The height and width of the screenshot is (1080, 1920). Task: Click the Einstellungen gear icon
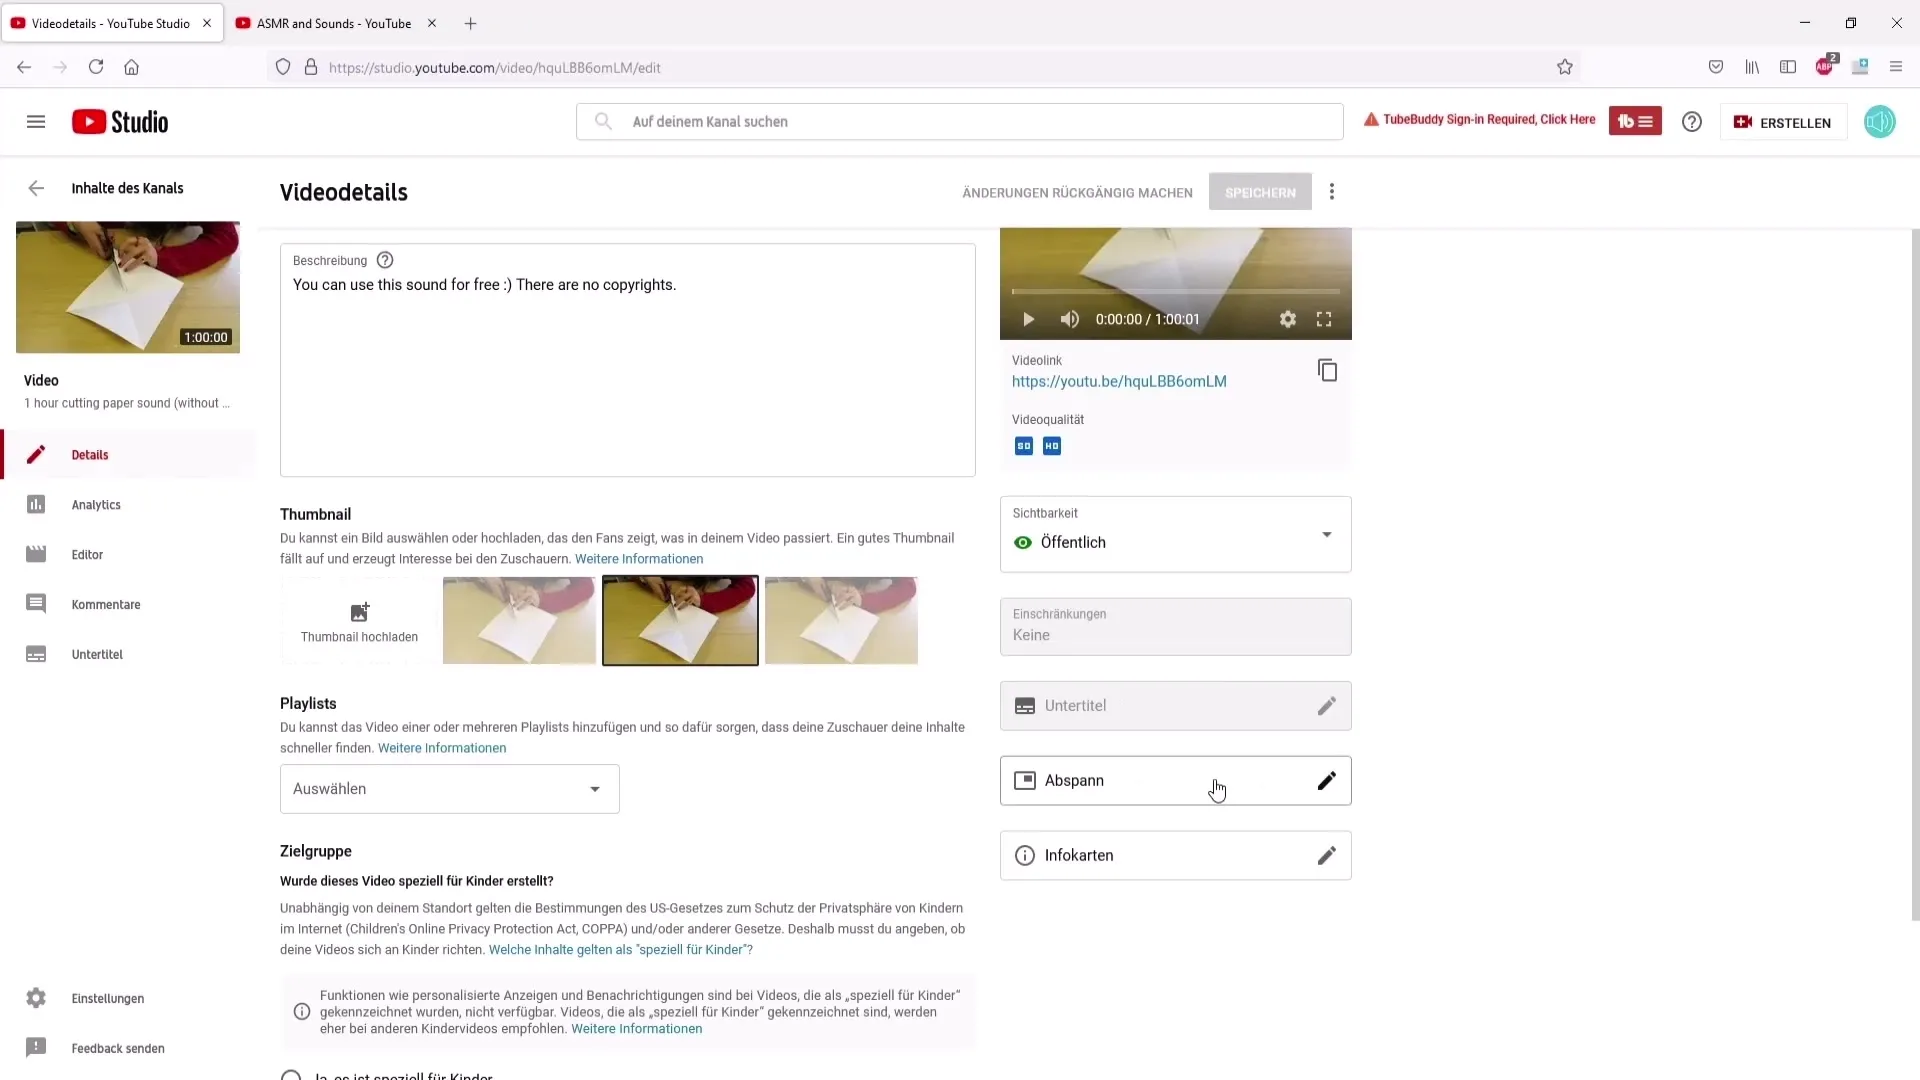pyautogui.click(x=36, y=997)
